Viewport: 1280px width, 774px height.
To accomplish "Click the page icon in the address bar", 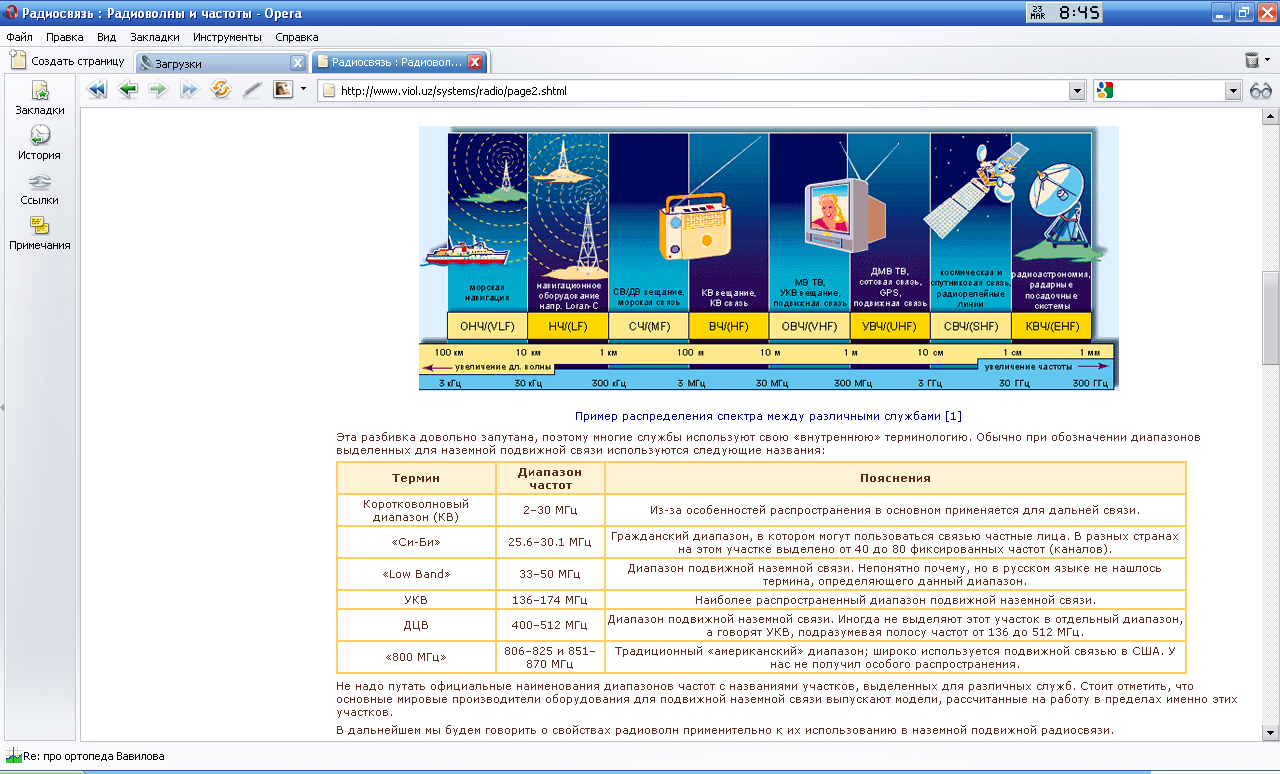I will pyautogui.click(x=328, y=91).
